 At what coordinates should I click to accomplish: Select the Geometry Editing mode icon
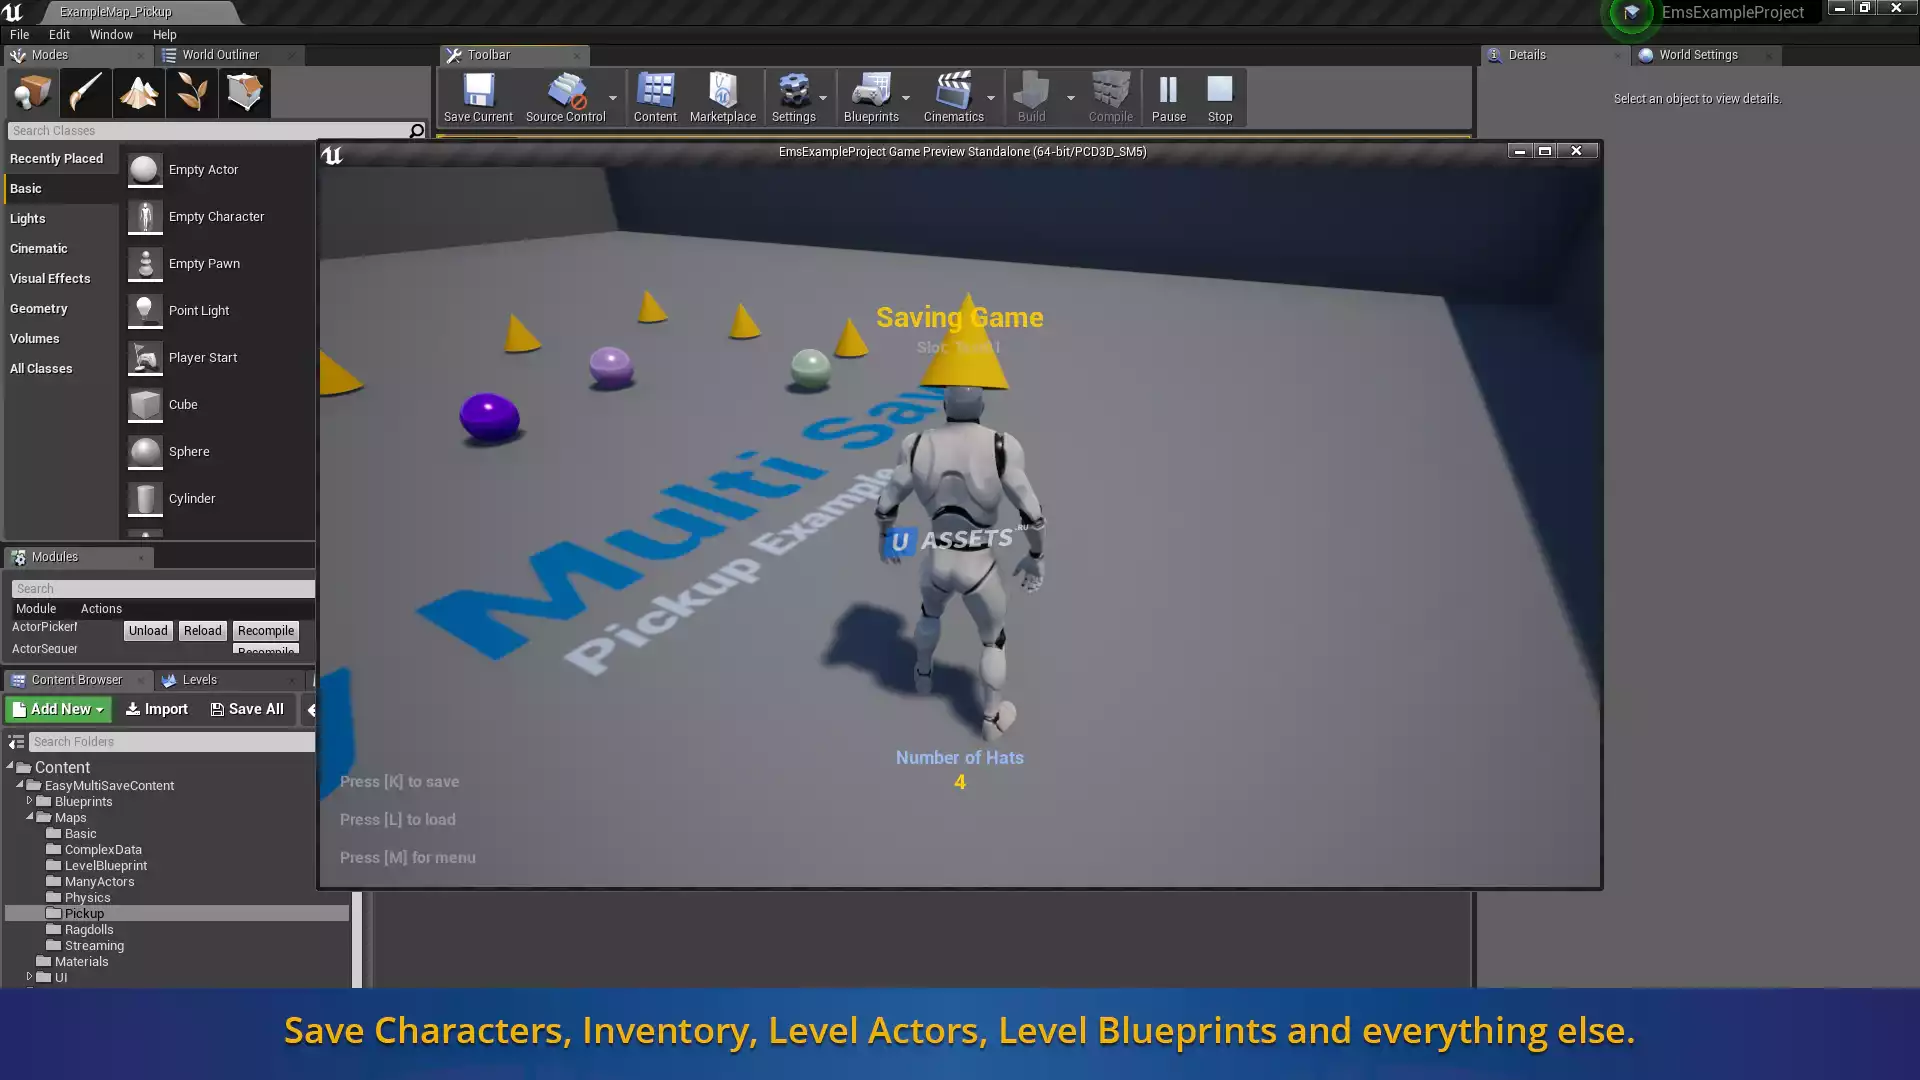coord(244,93)
